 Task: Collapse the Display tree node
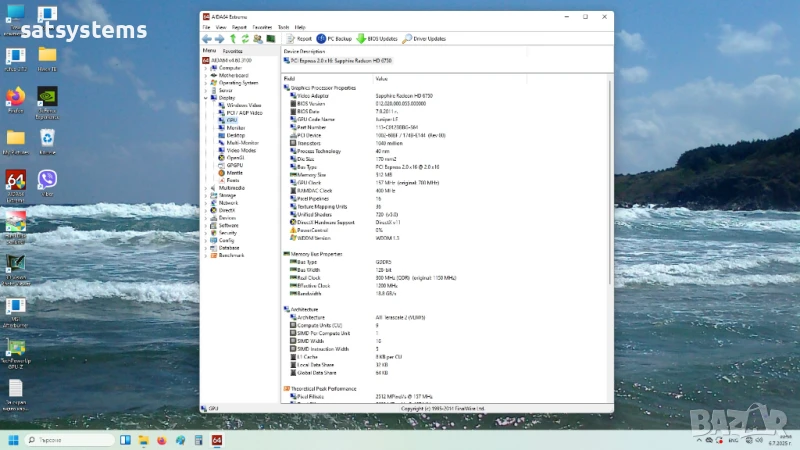[x=207, y=97]
